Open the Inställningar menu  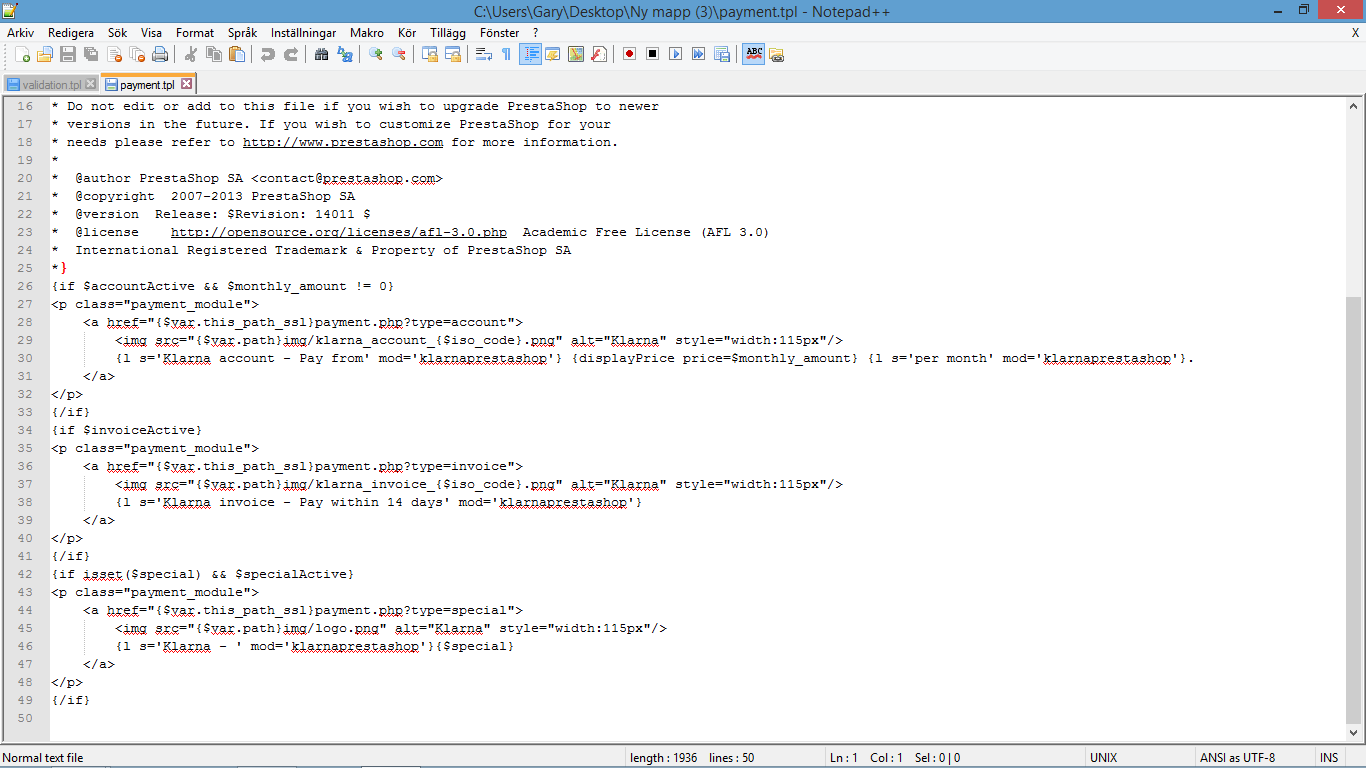(304, 33)
